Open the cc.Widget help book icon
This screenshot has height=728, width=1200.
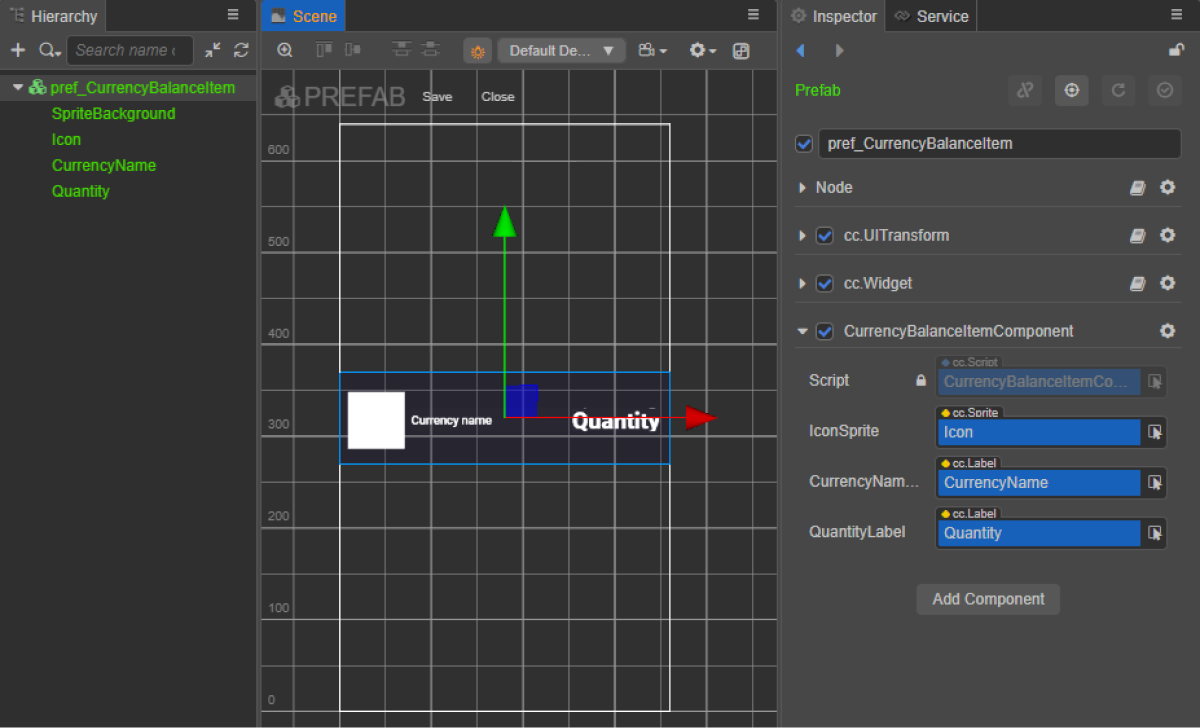tap(1137, 284)
